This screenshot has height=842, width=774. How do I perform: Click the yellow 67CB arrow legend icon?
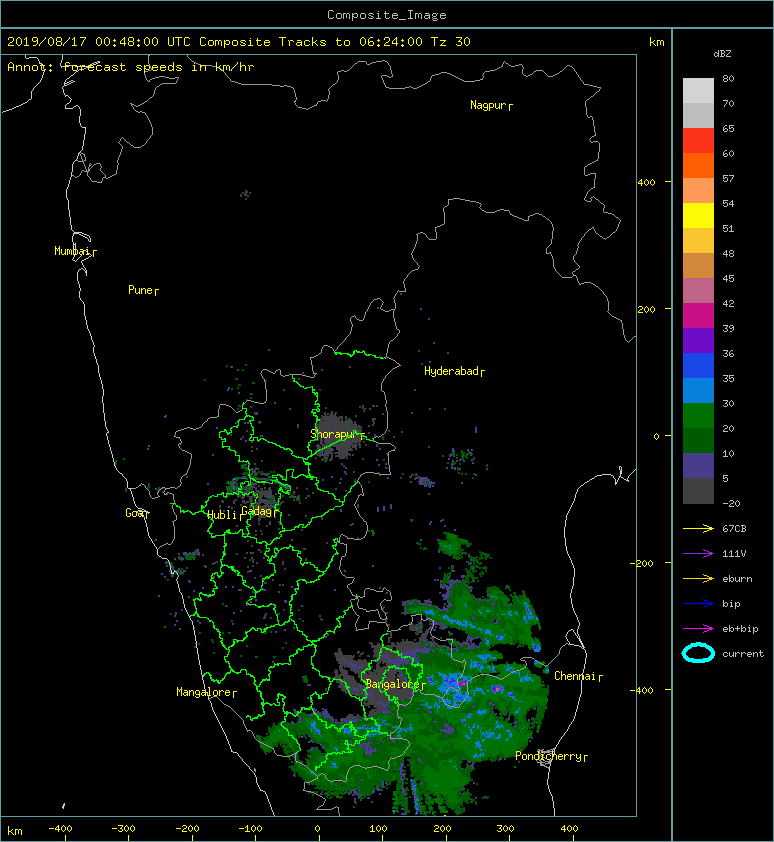698,529
